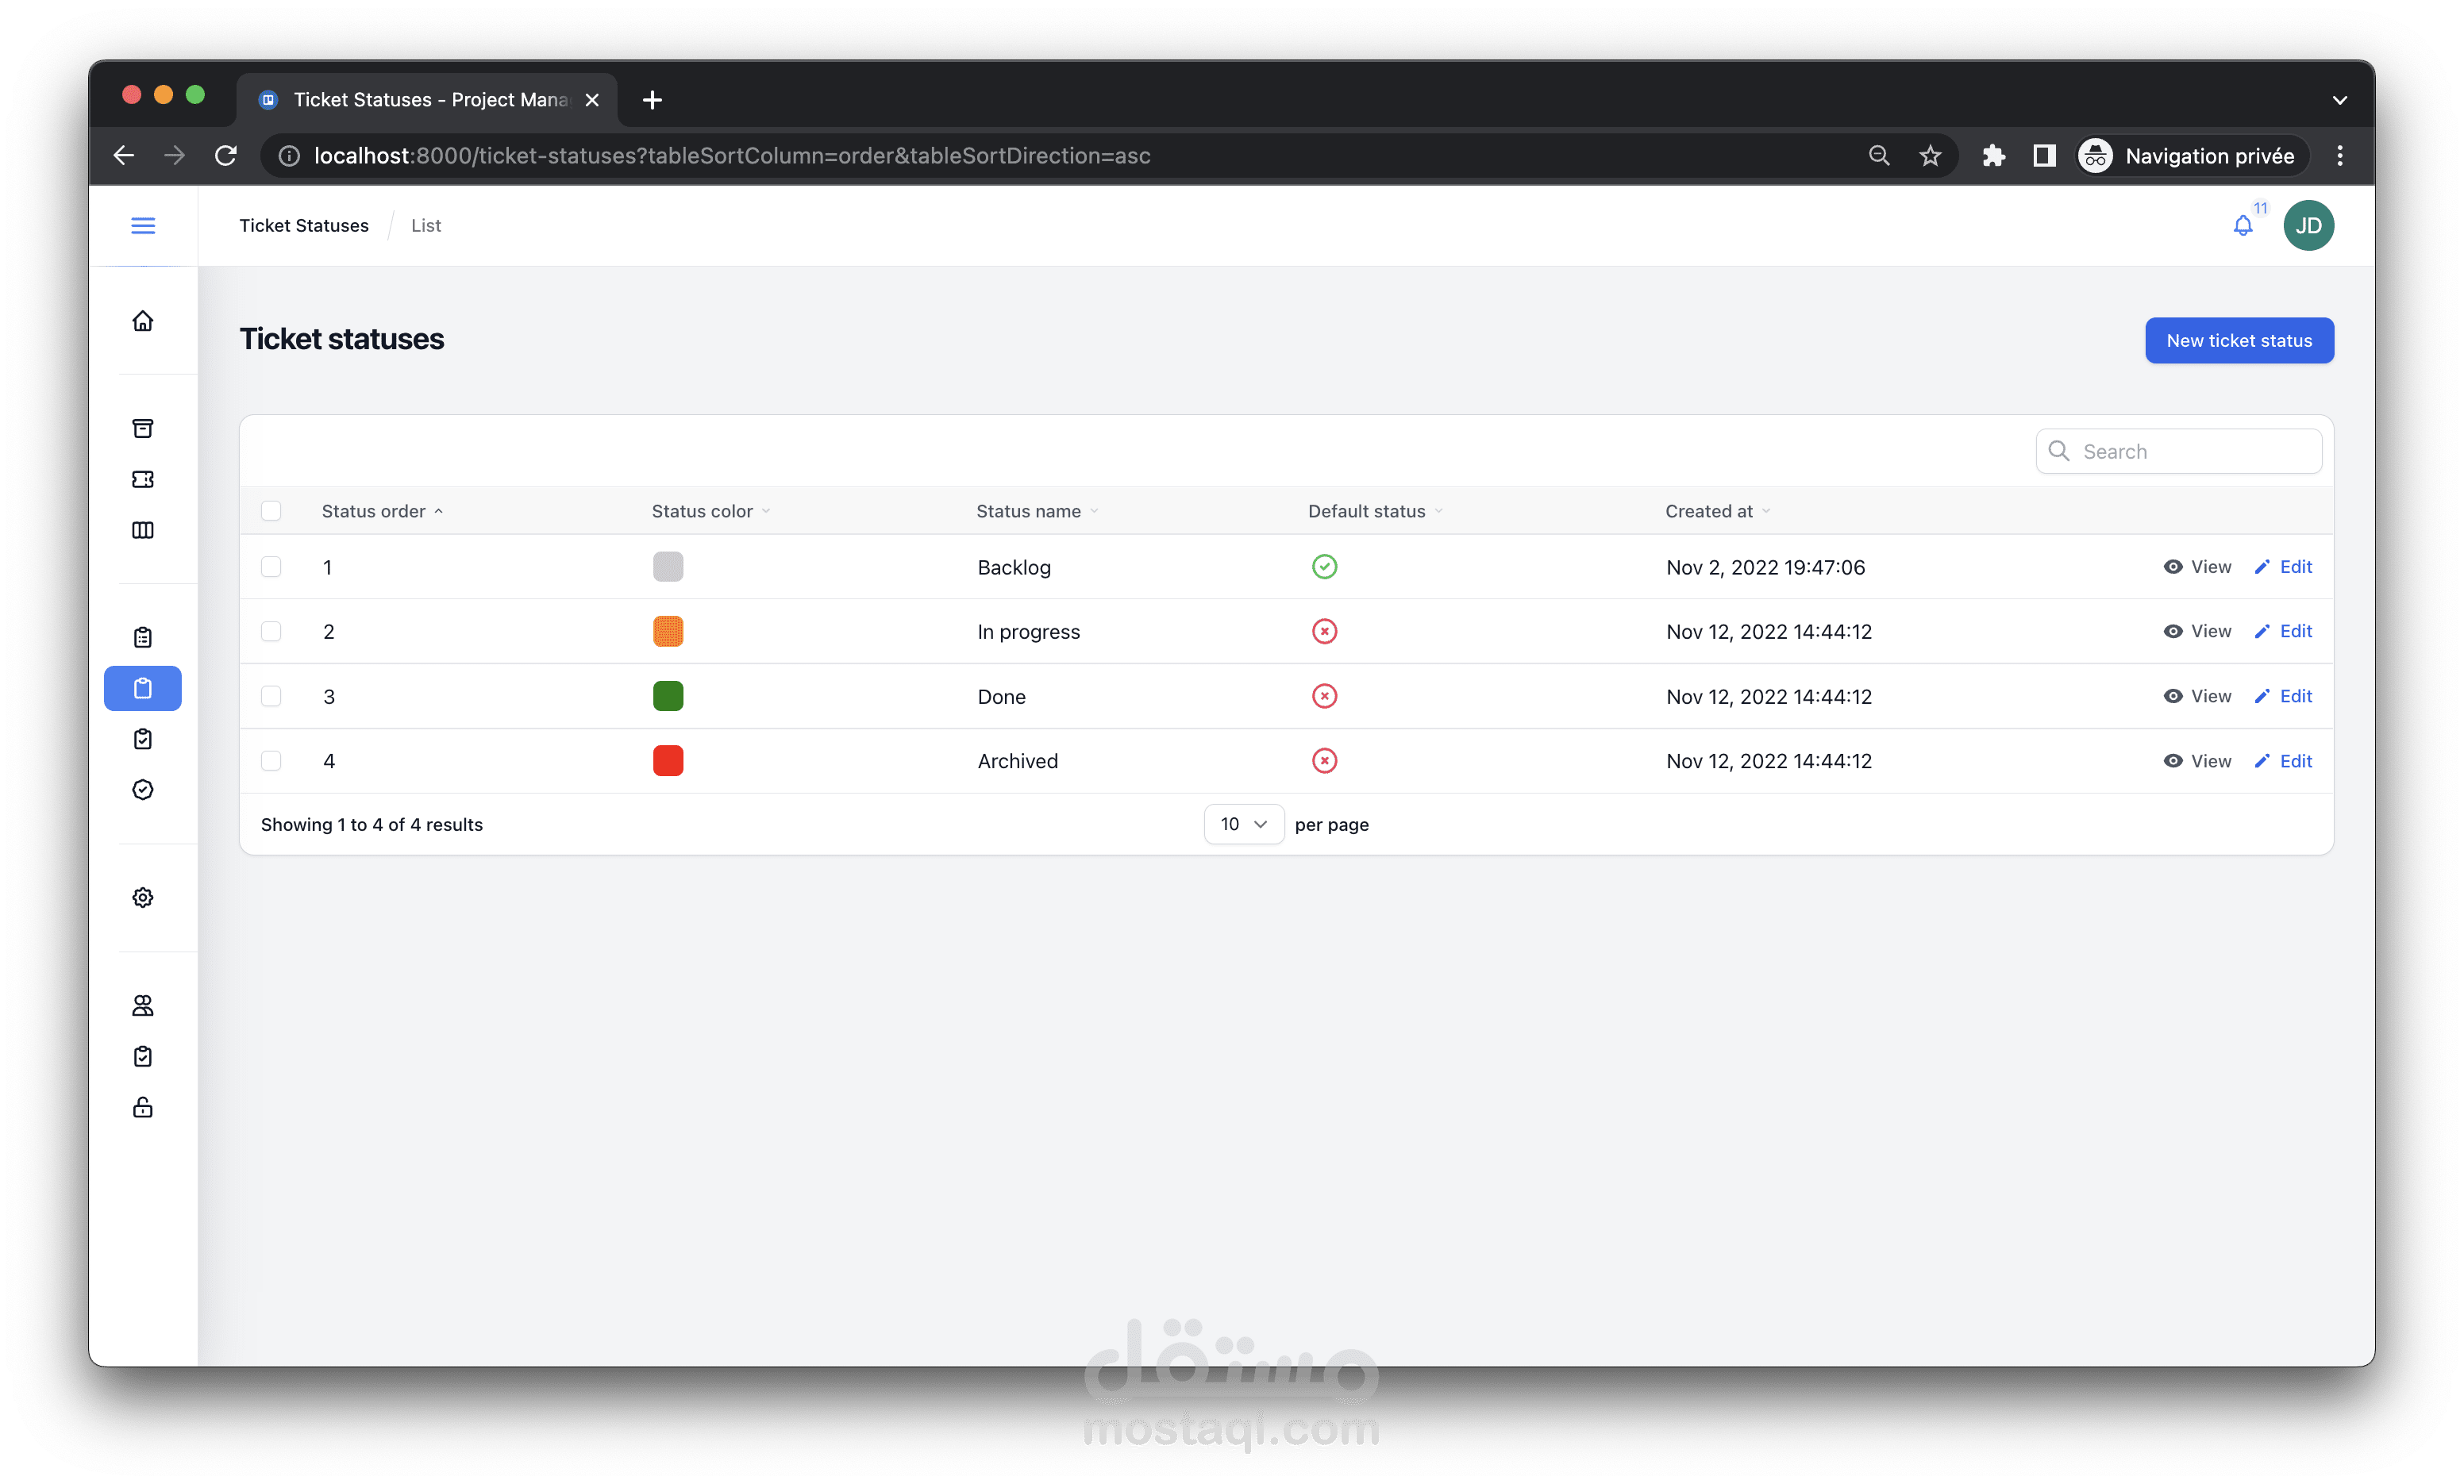Expand the browser tab search chevron

pos(2339,100)
